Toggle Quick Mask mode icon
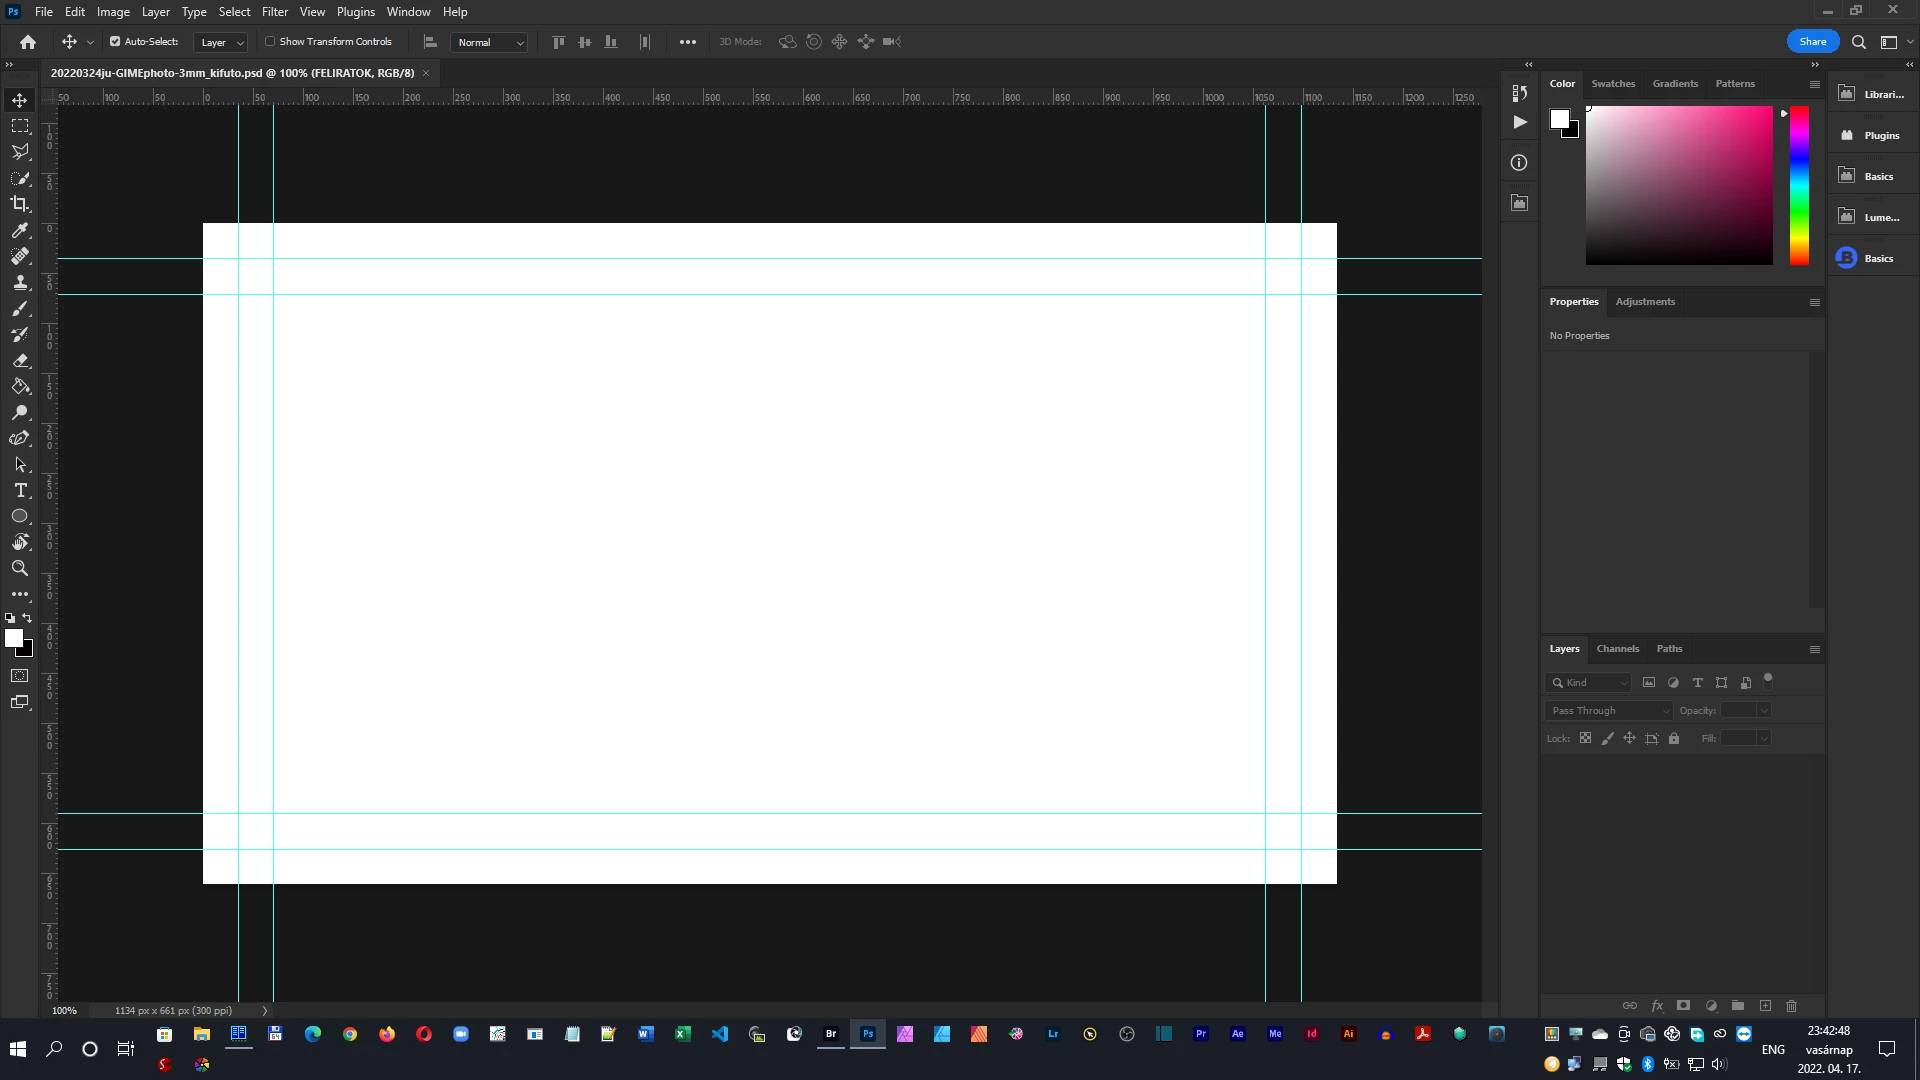Viewport: 1920px width, 1080px height. coord(20,676)
